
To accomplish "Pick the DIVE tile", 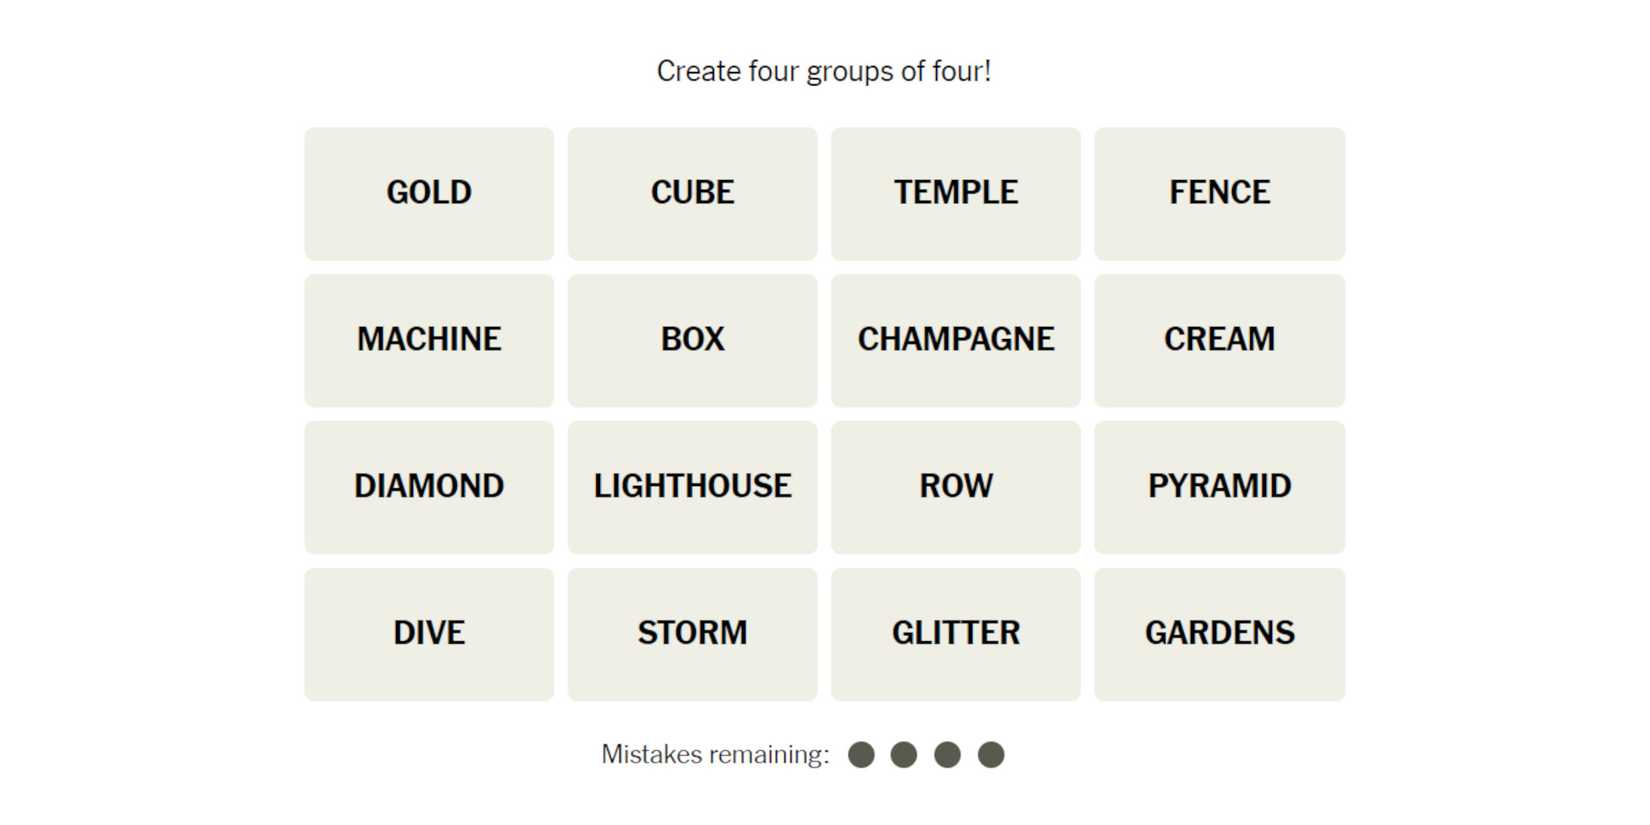I will click(429, 634).
